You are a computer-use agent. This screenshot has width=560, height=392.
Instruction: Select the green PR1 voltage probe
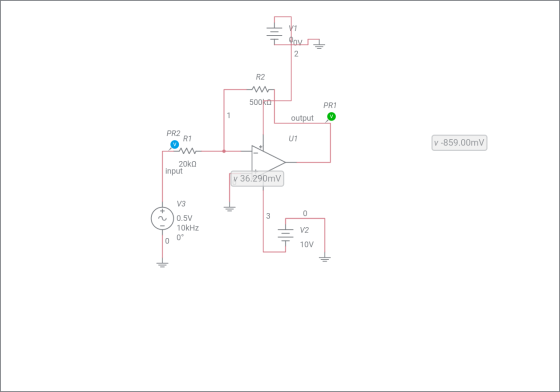click(331, 116)
